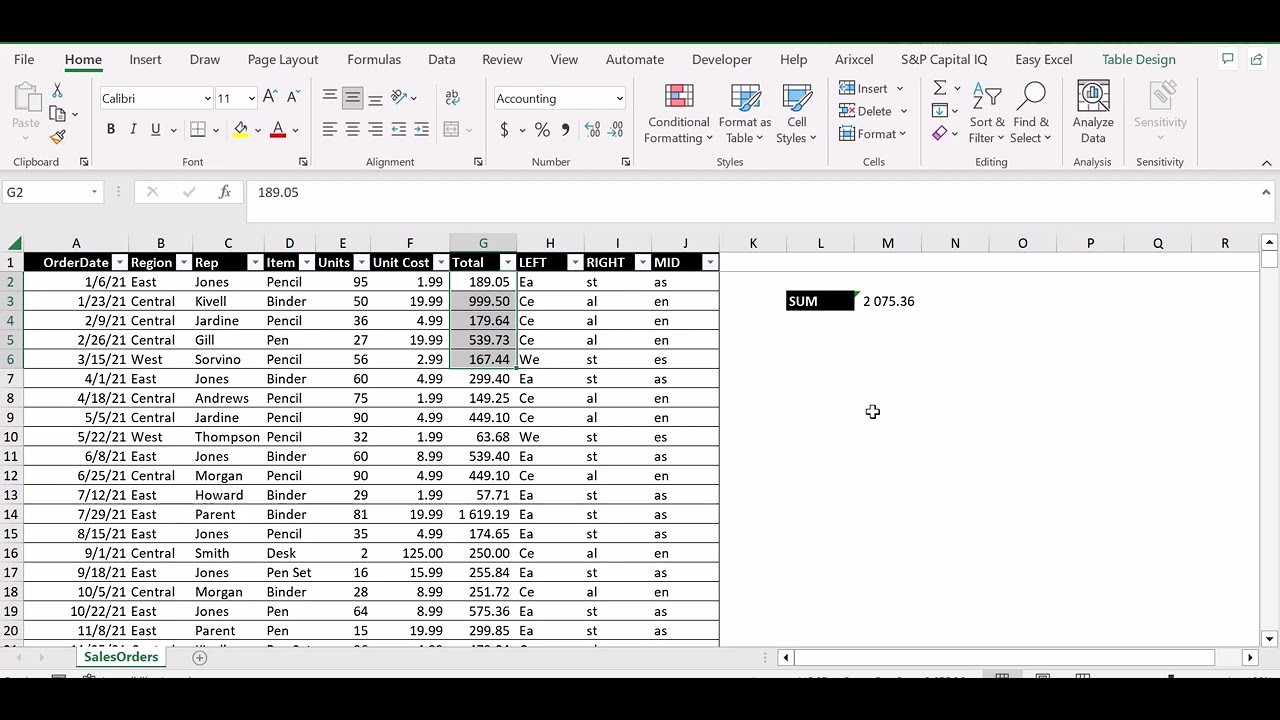Apply middle vertical alignment
The width and height of the screenshot is (1280, 720).
click(x=352, y=98)
